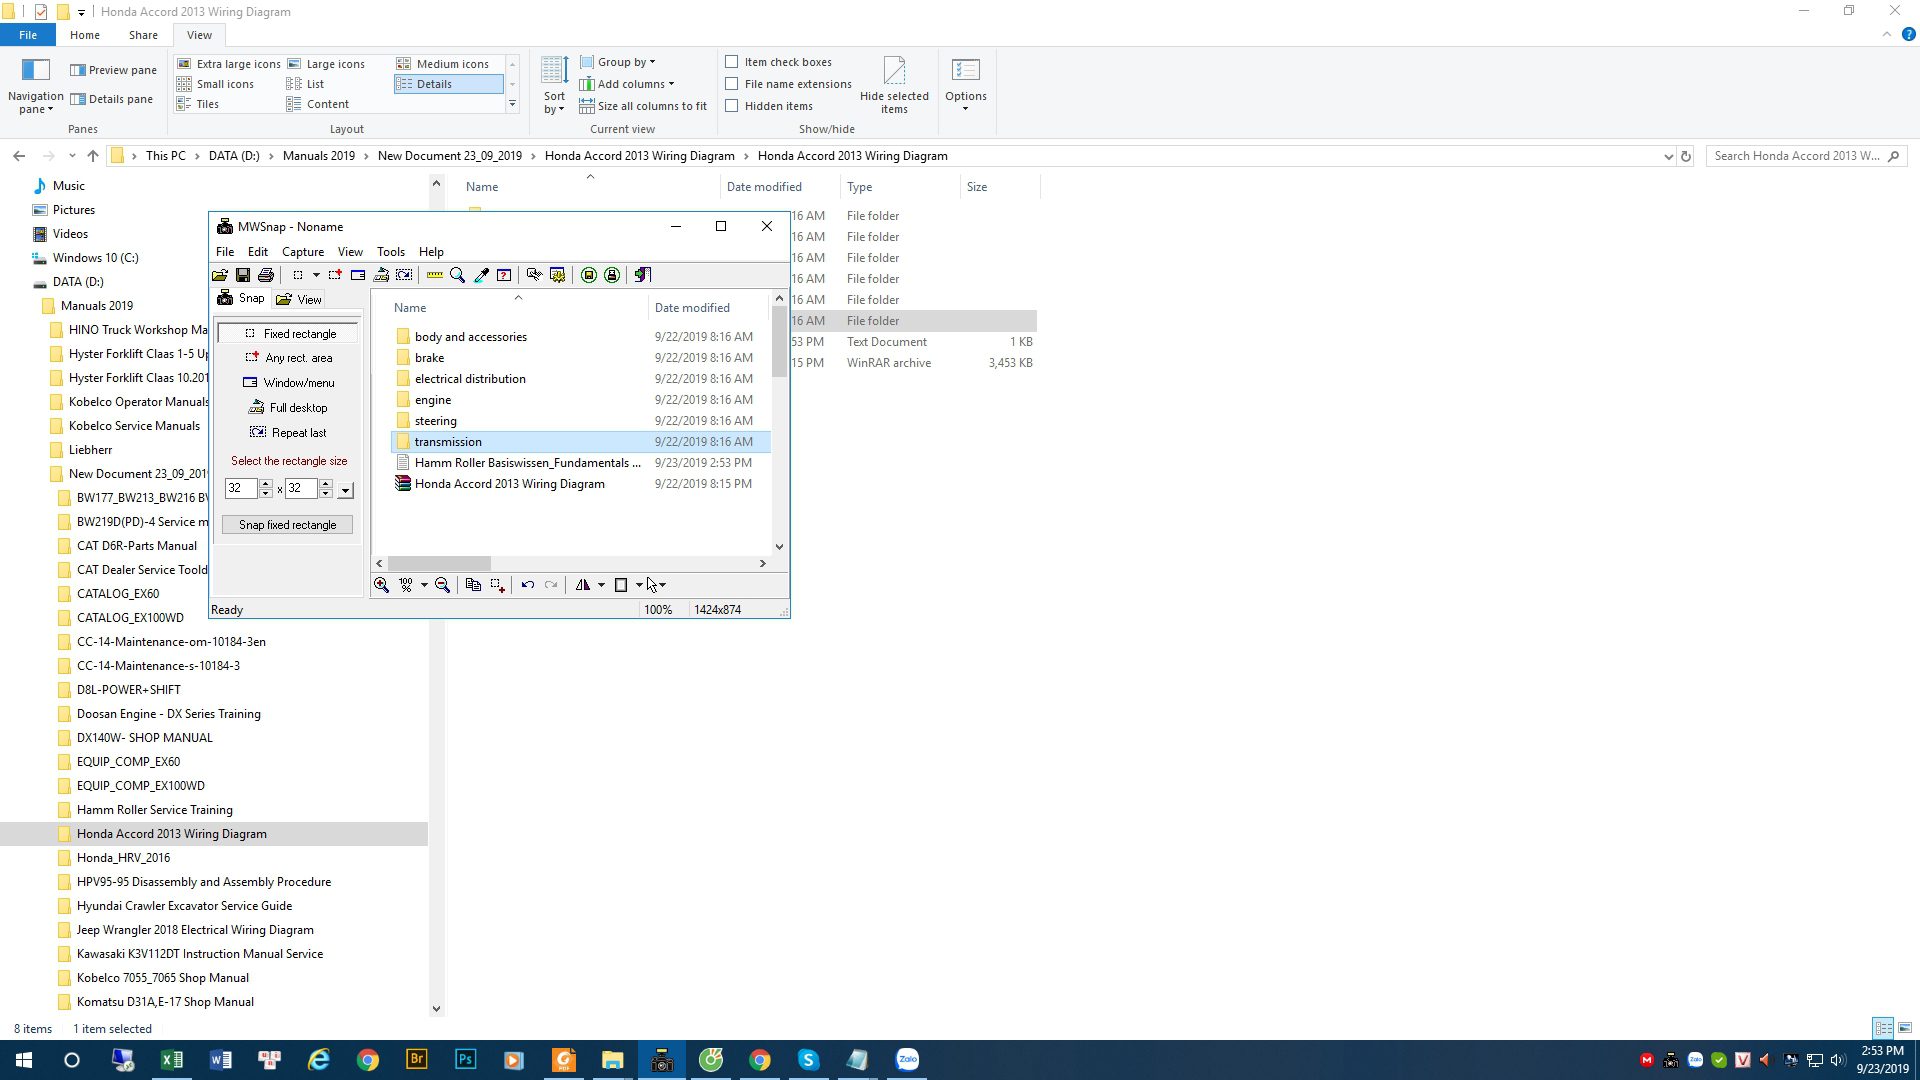Open the ruler tool in MWSnap
Viewport: 1920px width, 1080px height.
pos(435,275)
